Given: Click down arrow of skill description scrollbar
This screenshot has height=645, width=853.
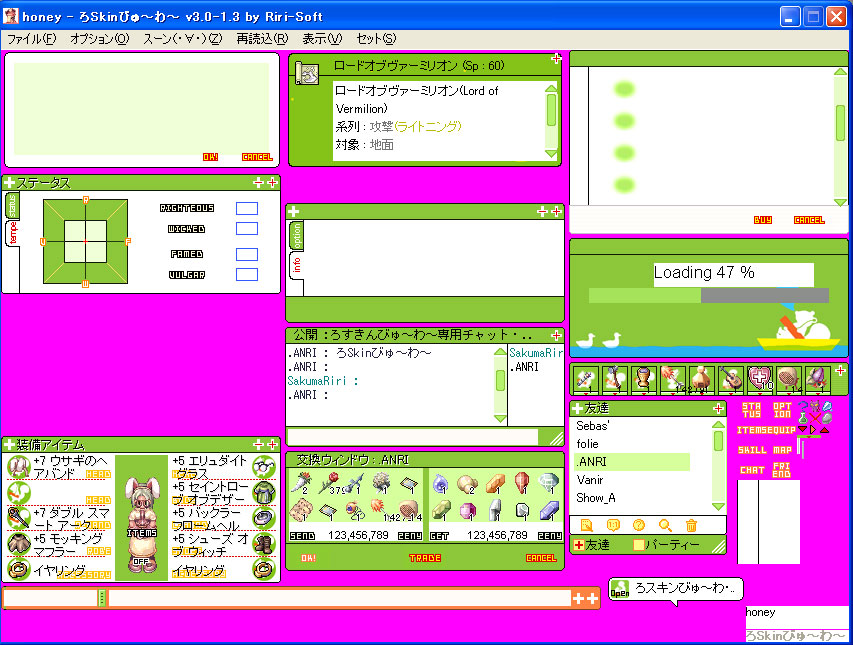Looking at the screenshot, I should pos(551,154).
